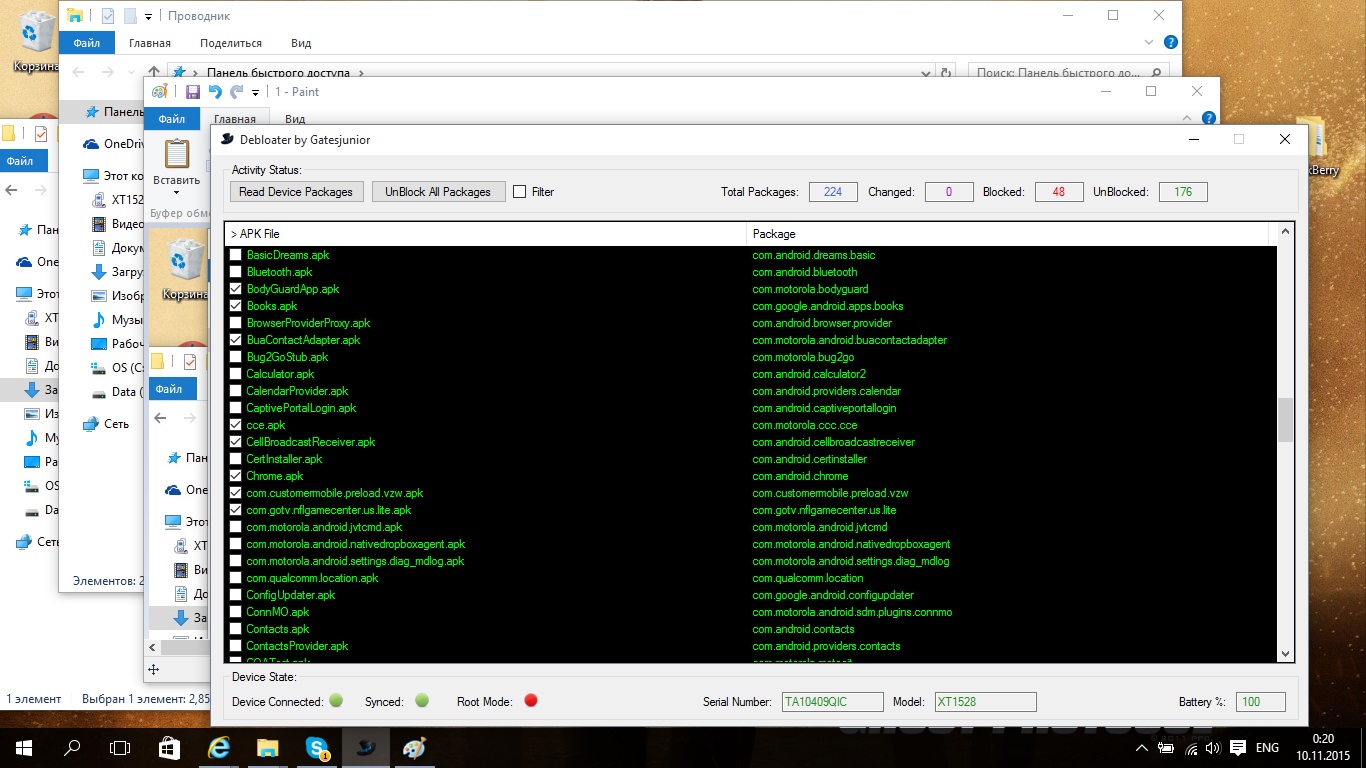The image size is (1366, 768).
Task: Click Redo icon in Paint quick toolbar
Action: [236, 92]
